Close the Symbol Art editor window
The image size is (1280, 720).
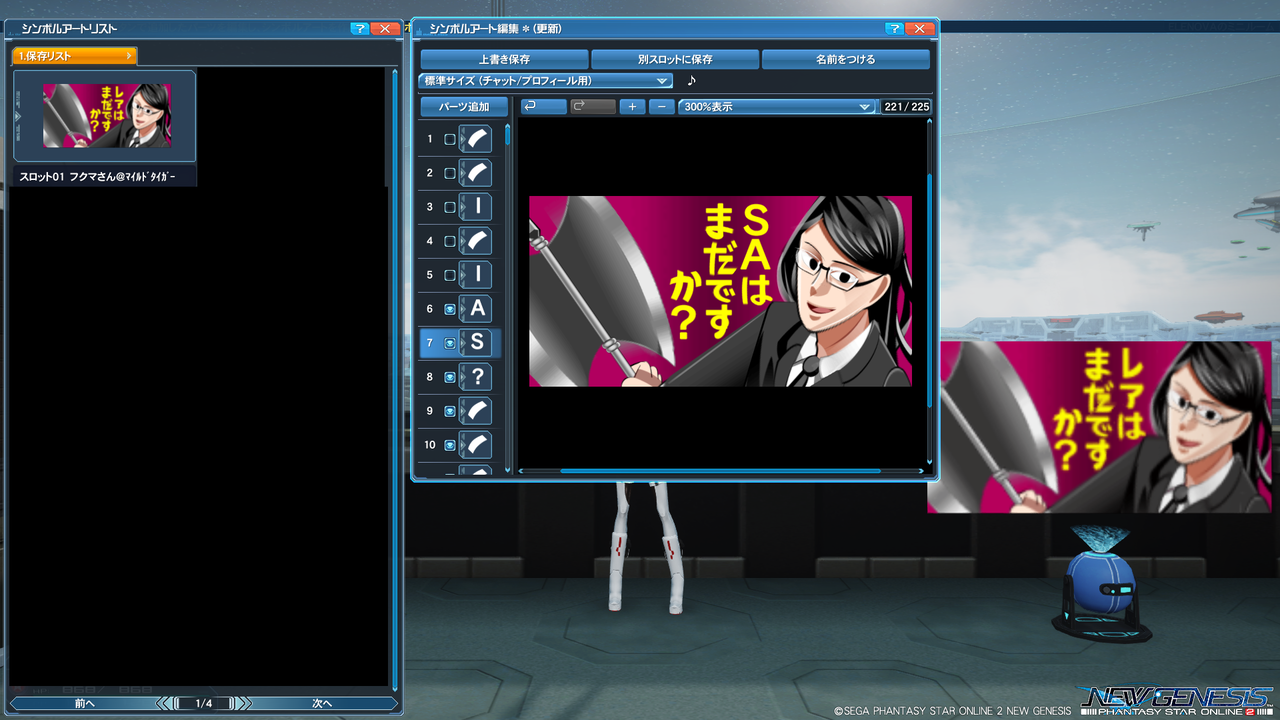(x=920, y=29)
